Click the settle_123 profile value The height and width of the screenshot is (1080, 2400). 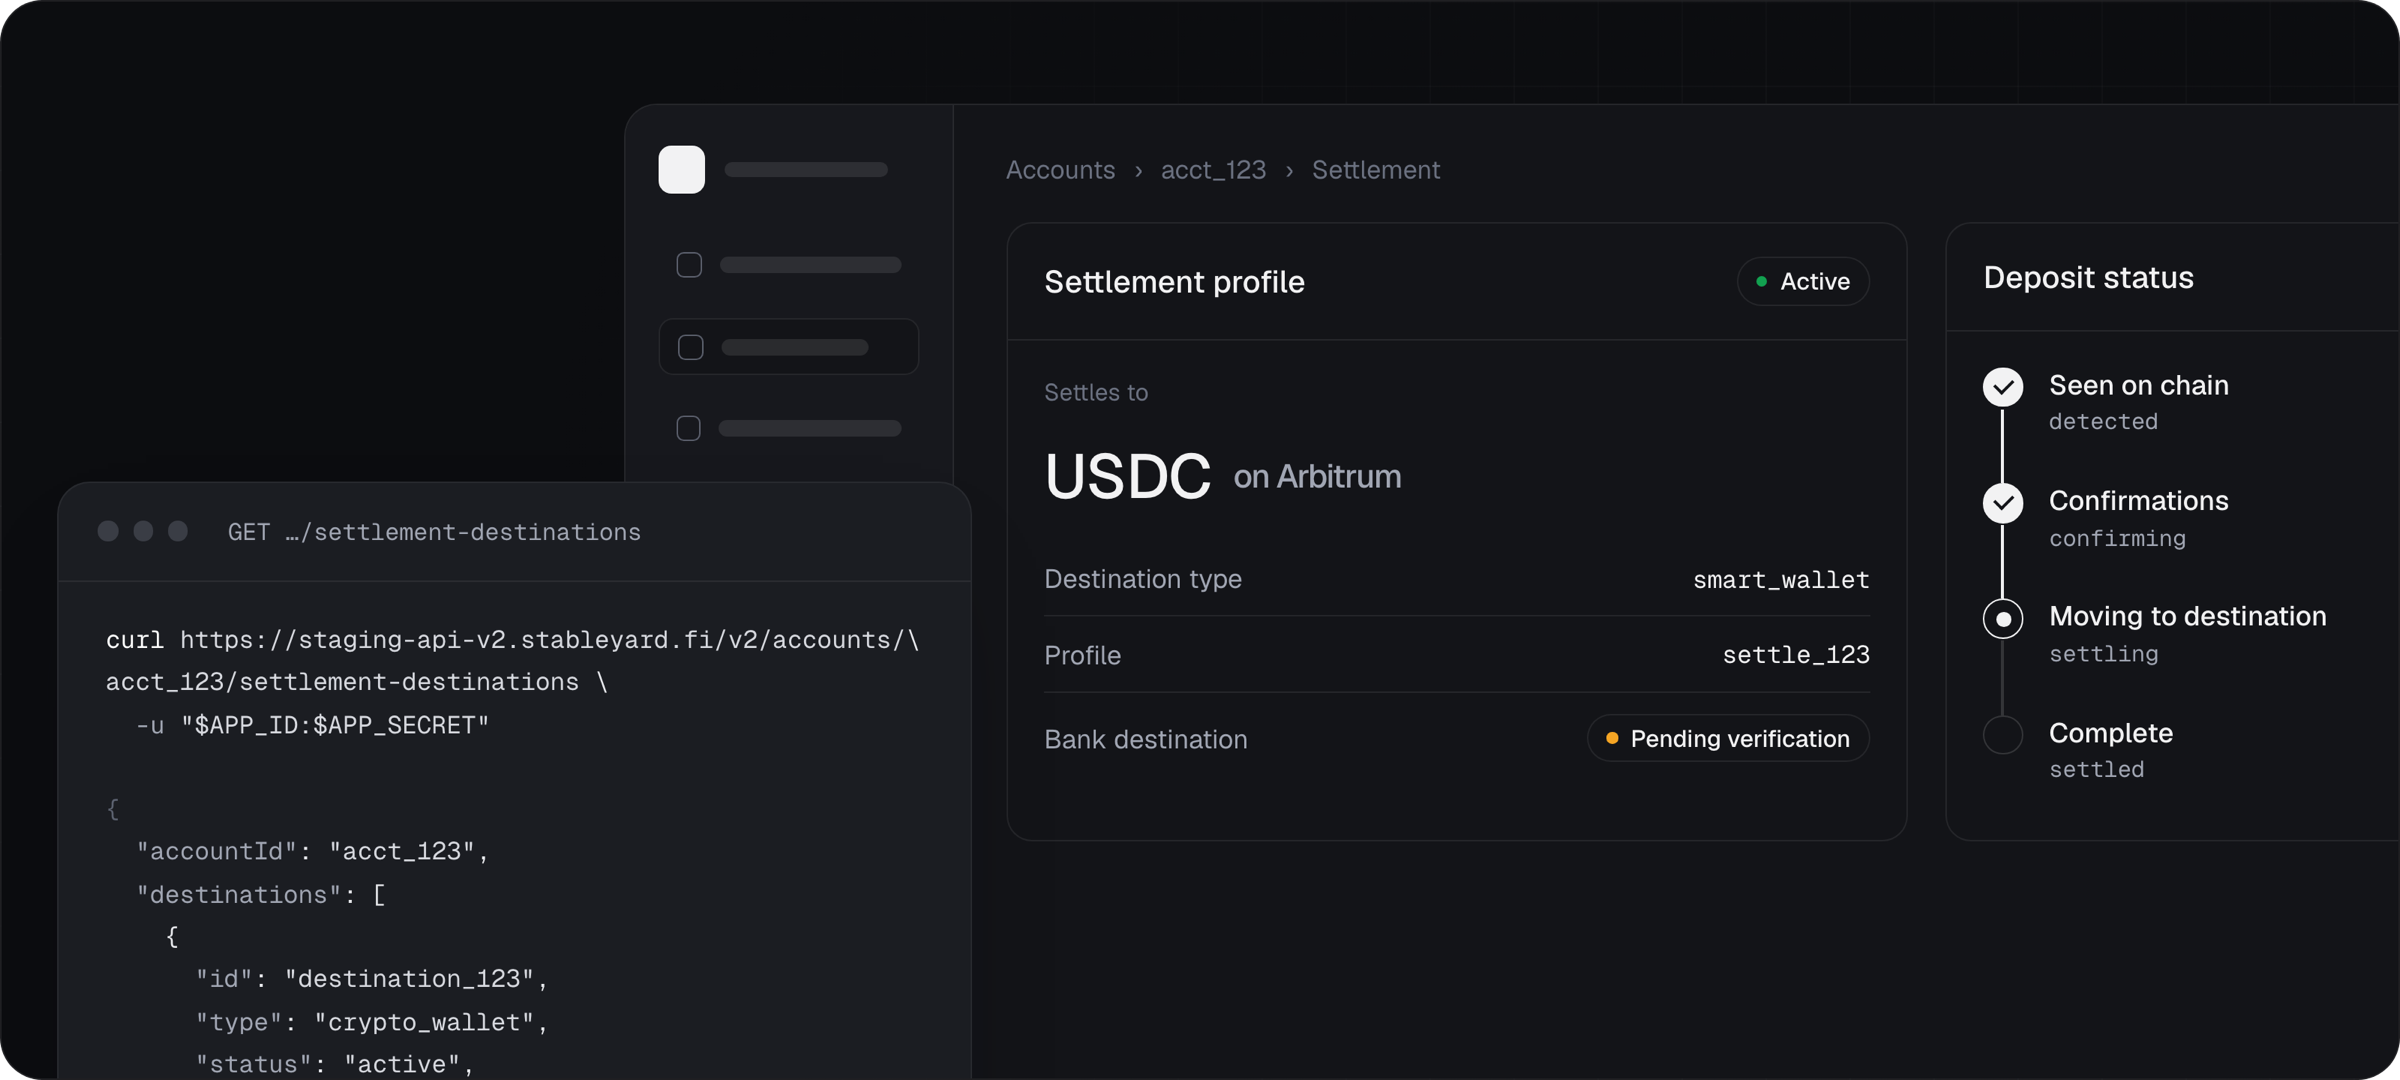(1796, 655)
